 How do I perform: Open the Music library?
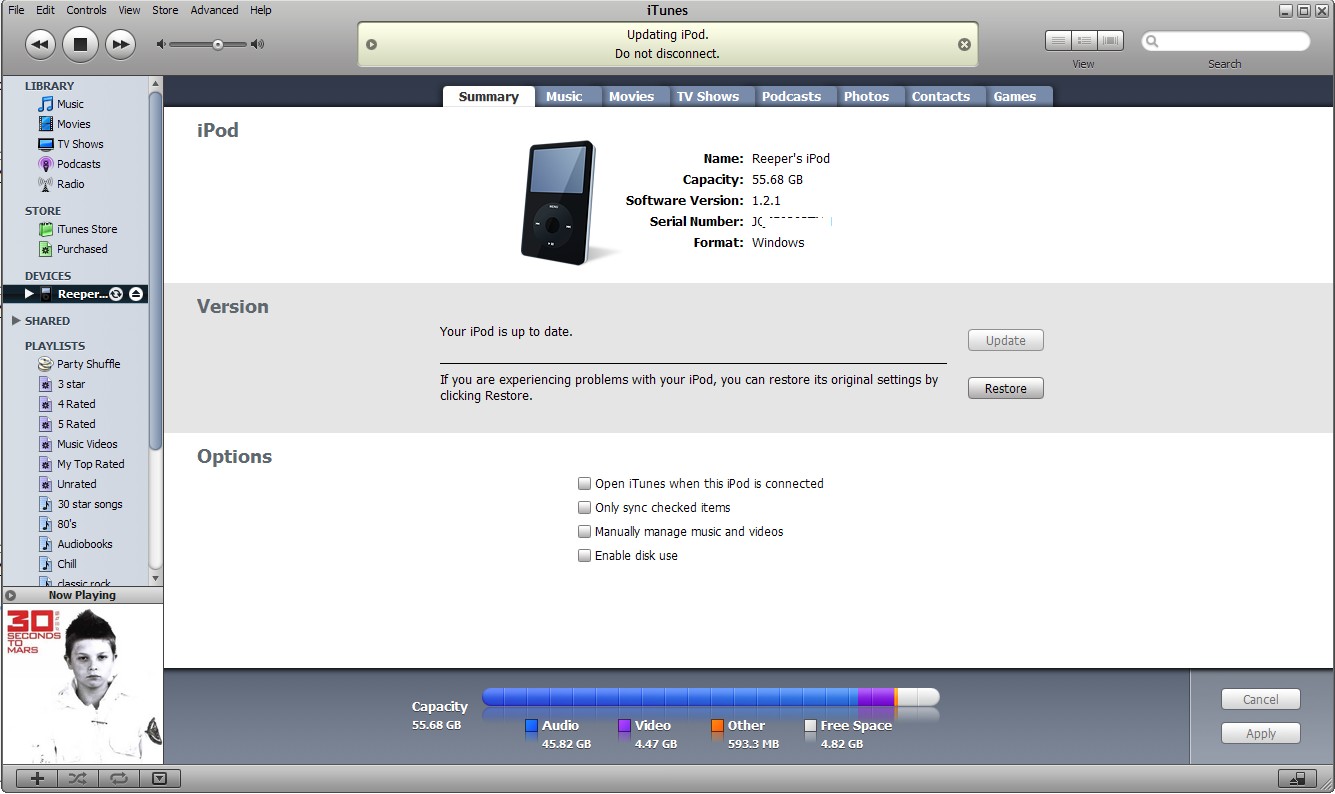pos(70,104)
